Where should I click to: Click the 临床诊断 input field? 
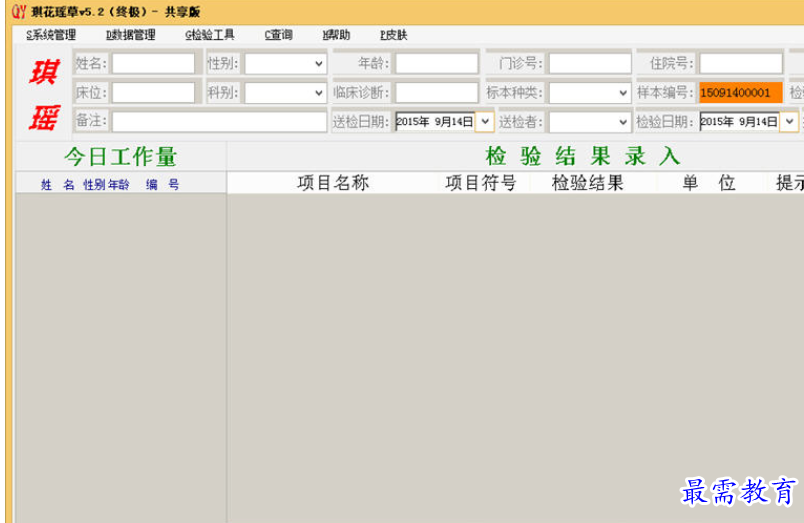click(437, 93)
